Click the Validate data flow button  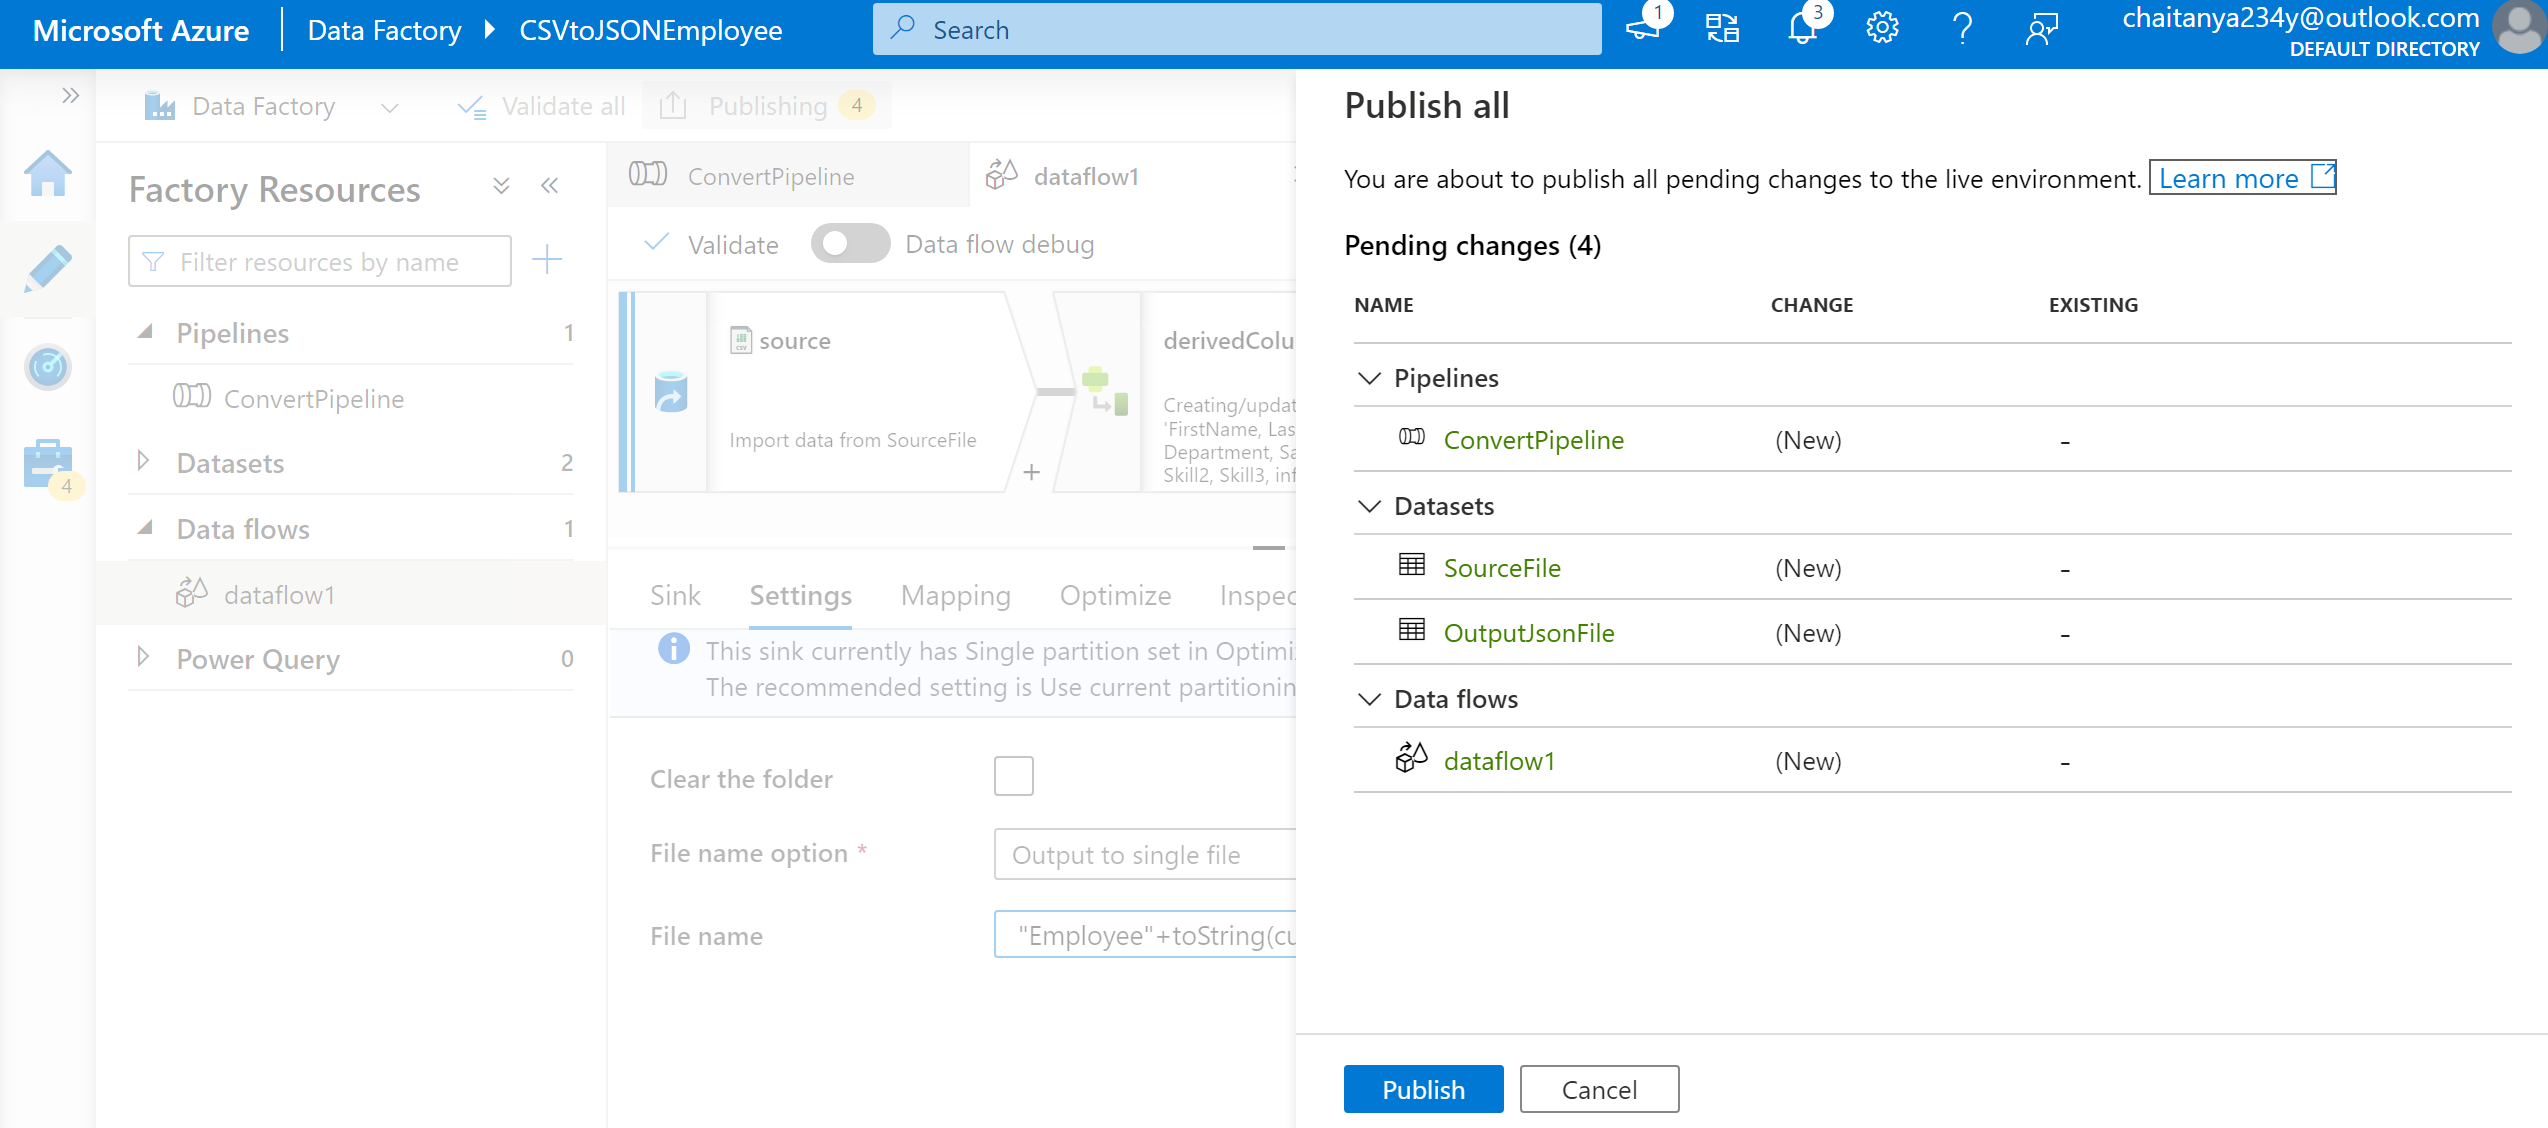click(711, 244)
